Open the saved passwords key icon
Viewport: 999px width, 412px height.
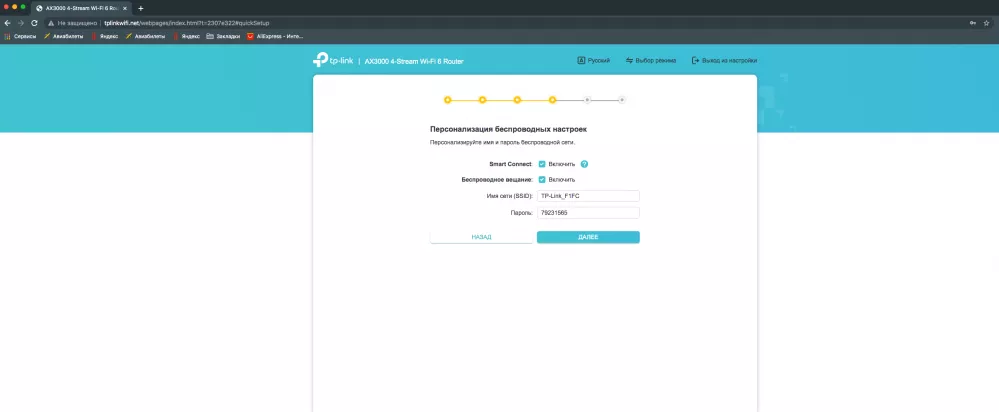click(x=973, y=23)
